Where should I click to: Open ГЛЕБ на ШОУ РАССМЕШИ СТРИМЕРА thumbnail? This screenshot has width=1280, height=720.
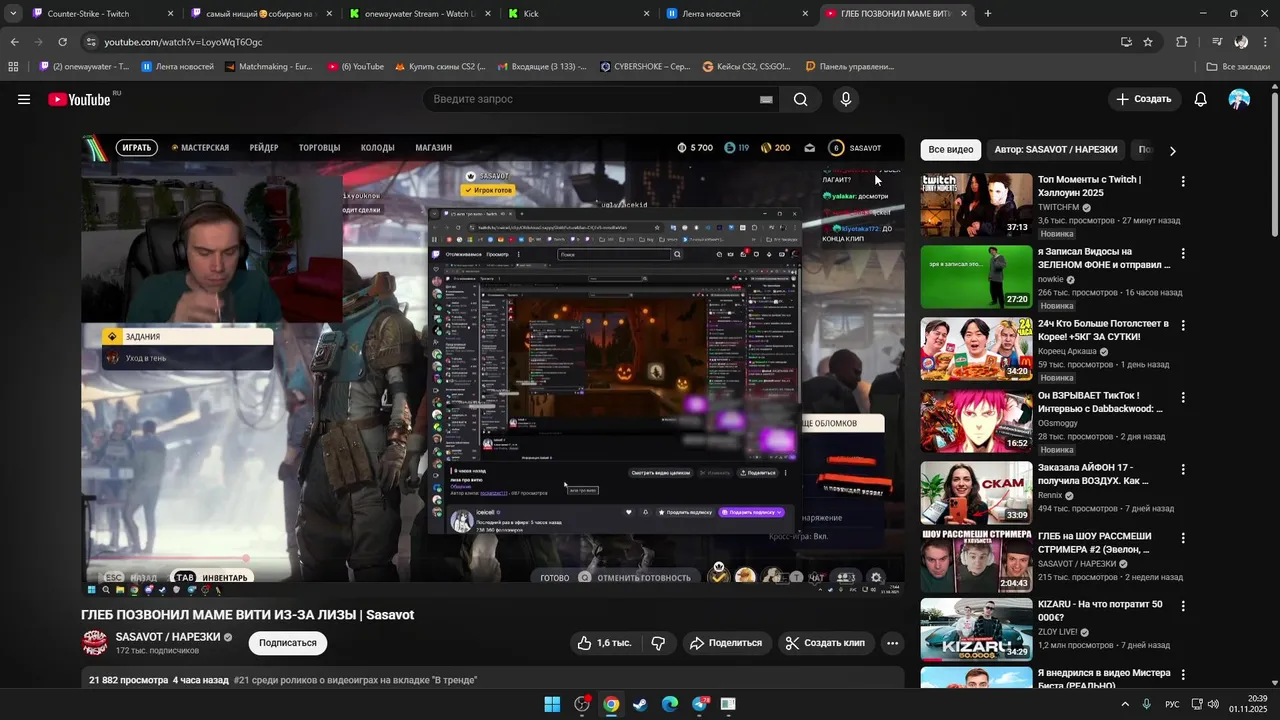pos(976,561)
